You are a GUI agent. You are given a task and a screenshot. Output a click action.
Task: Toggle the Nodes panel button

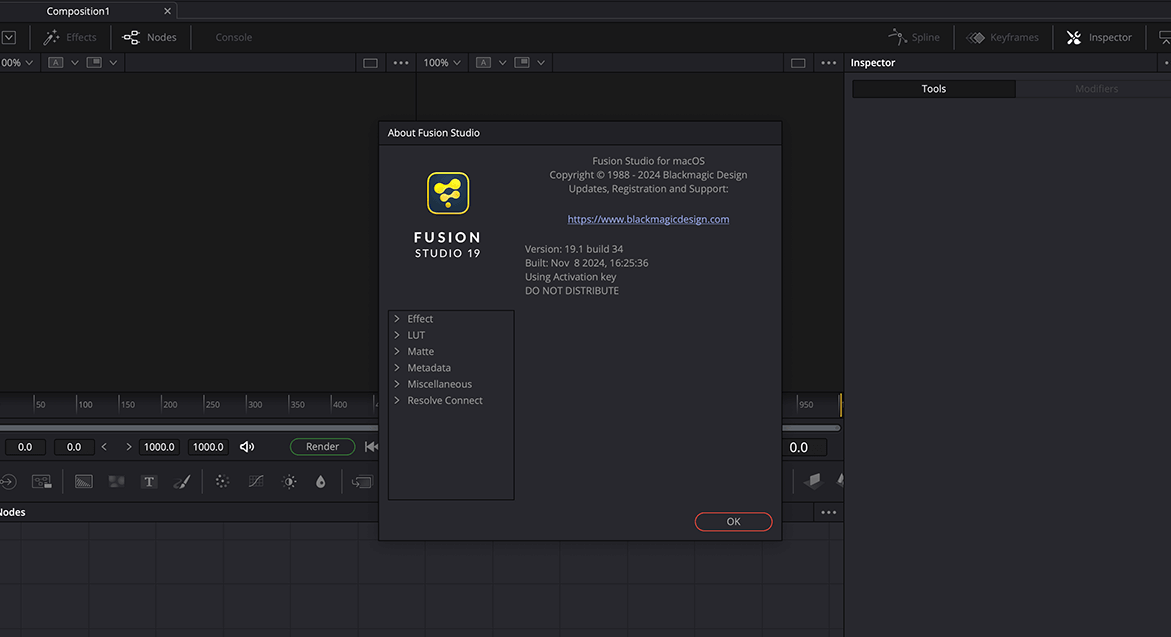pyautogui.click(x=149, y=37)
